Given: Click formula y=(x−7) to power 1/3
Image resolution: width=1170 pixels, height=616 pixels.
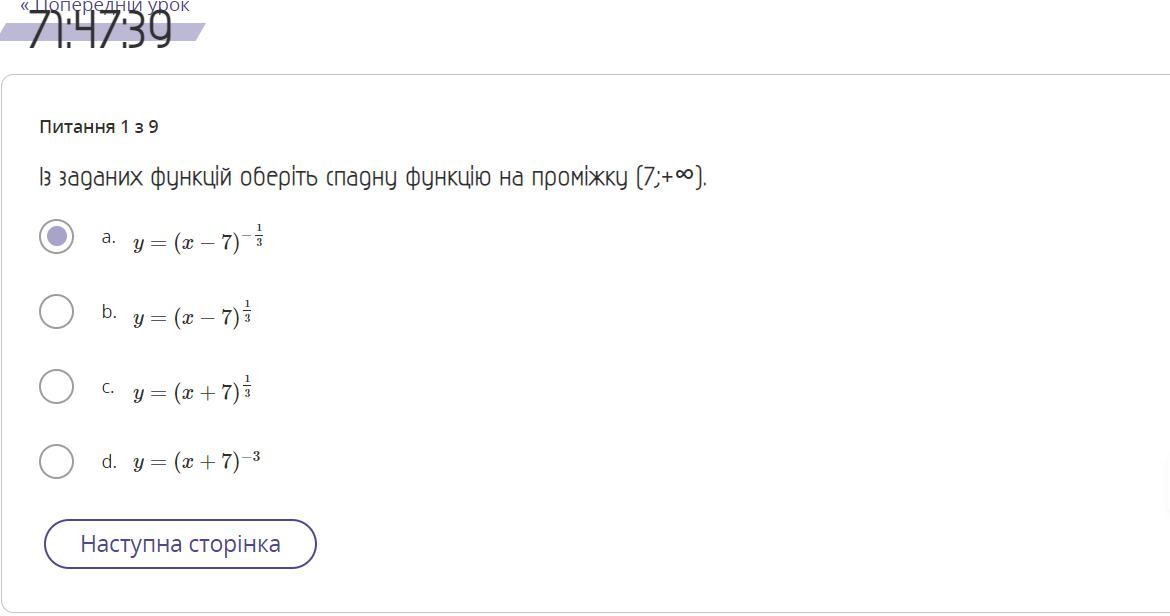Looking at the screenshot, I should (192, 315).
